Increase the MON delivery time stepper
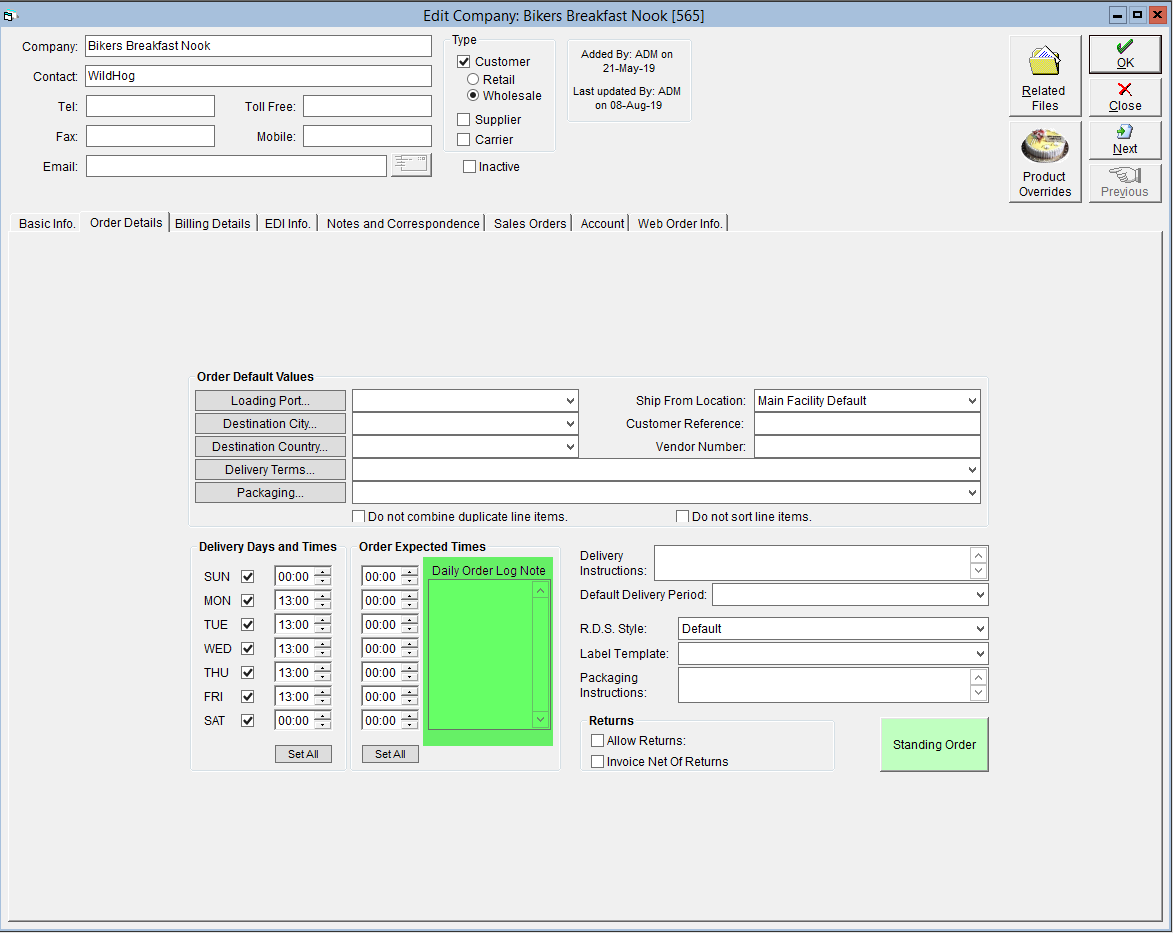The width and height of the screenshot is (1173, 933). click(x=322, y=596)
